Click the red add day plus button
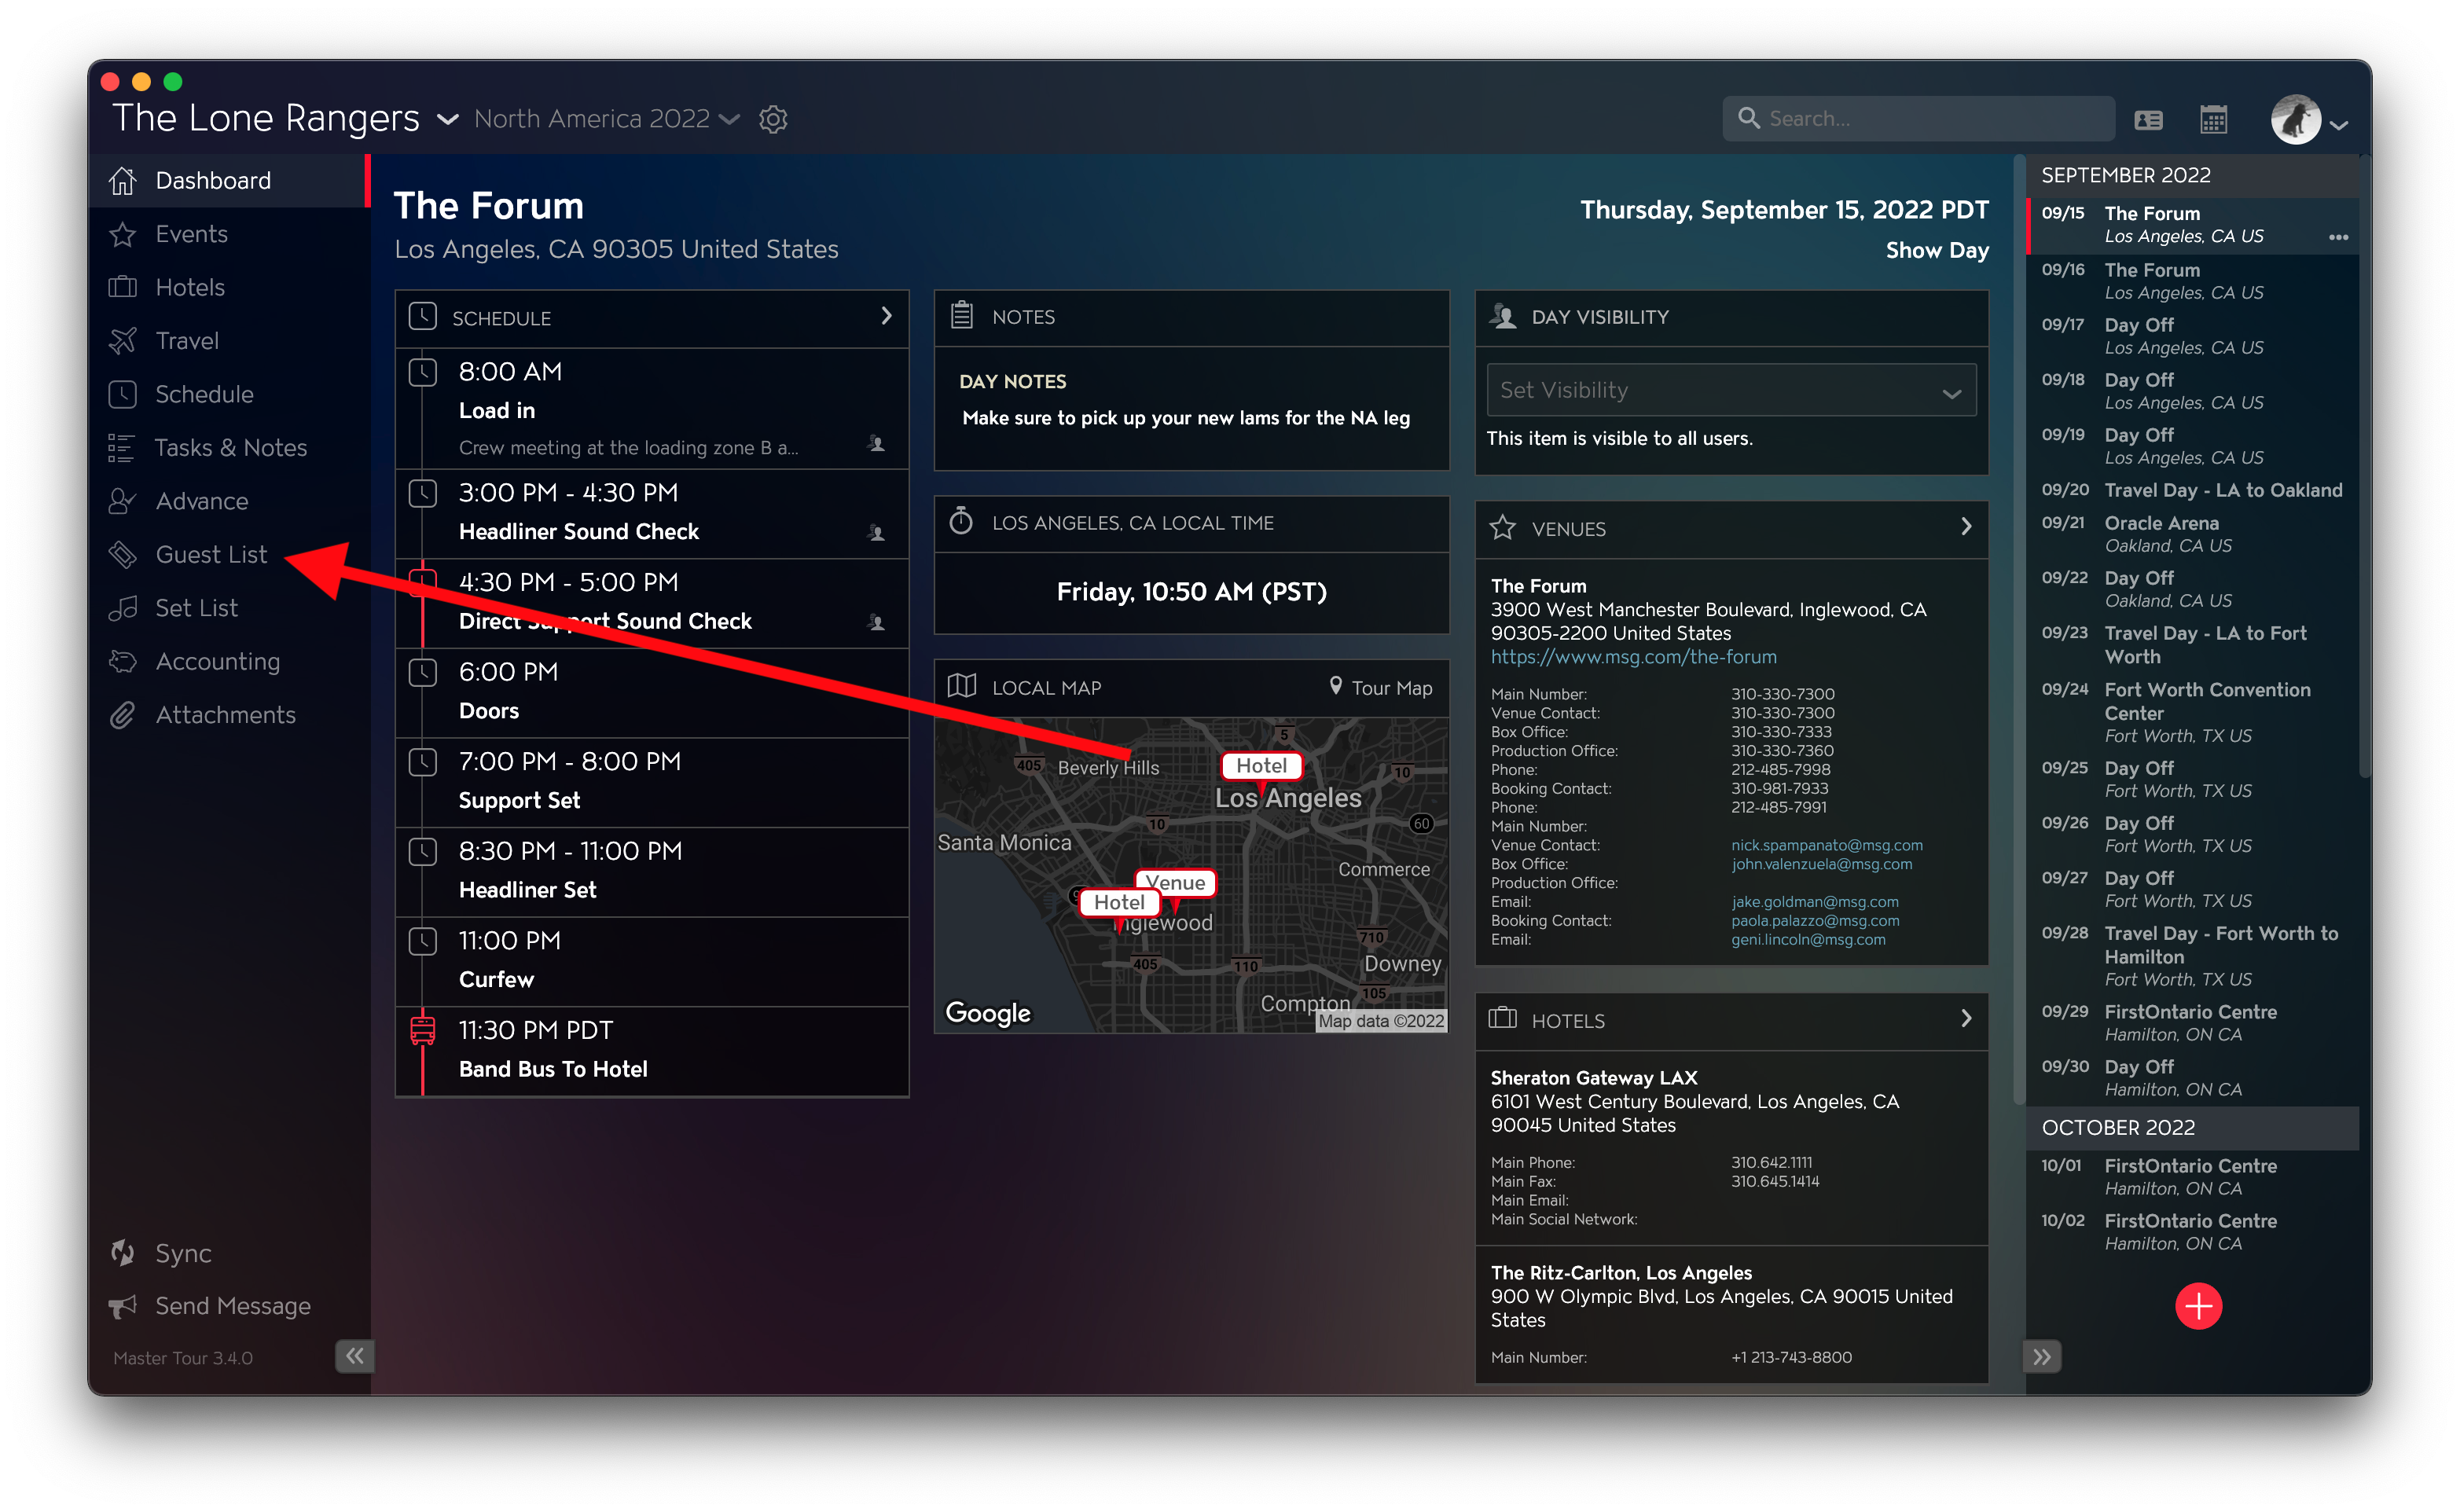The width and height of the screenshot is (2460, 1512). 2198,1305
